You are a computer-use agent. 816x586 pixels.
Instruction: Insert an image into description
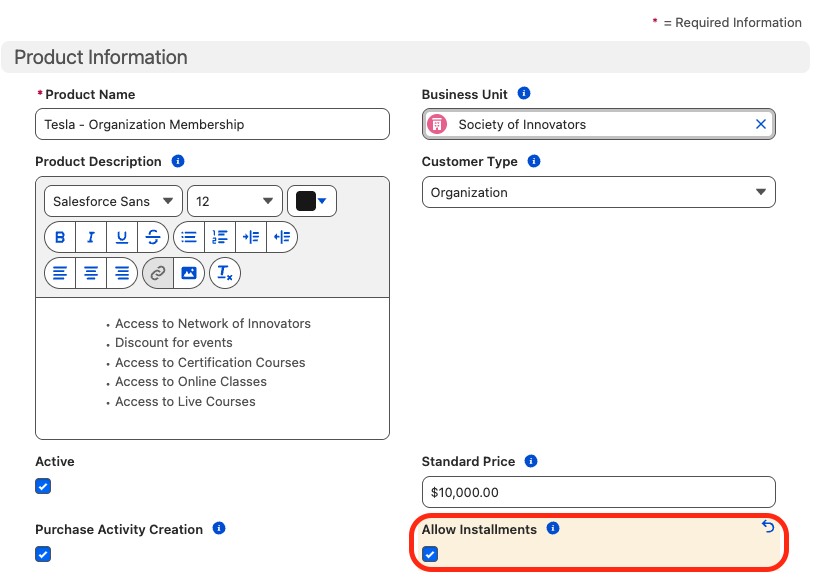pos(189,273)
